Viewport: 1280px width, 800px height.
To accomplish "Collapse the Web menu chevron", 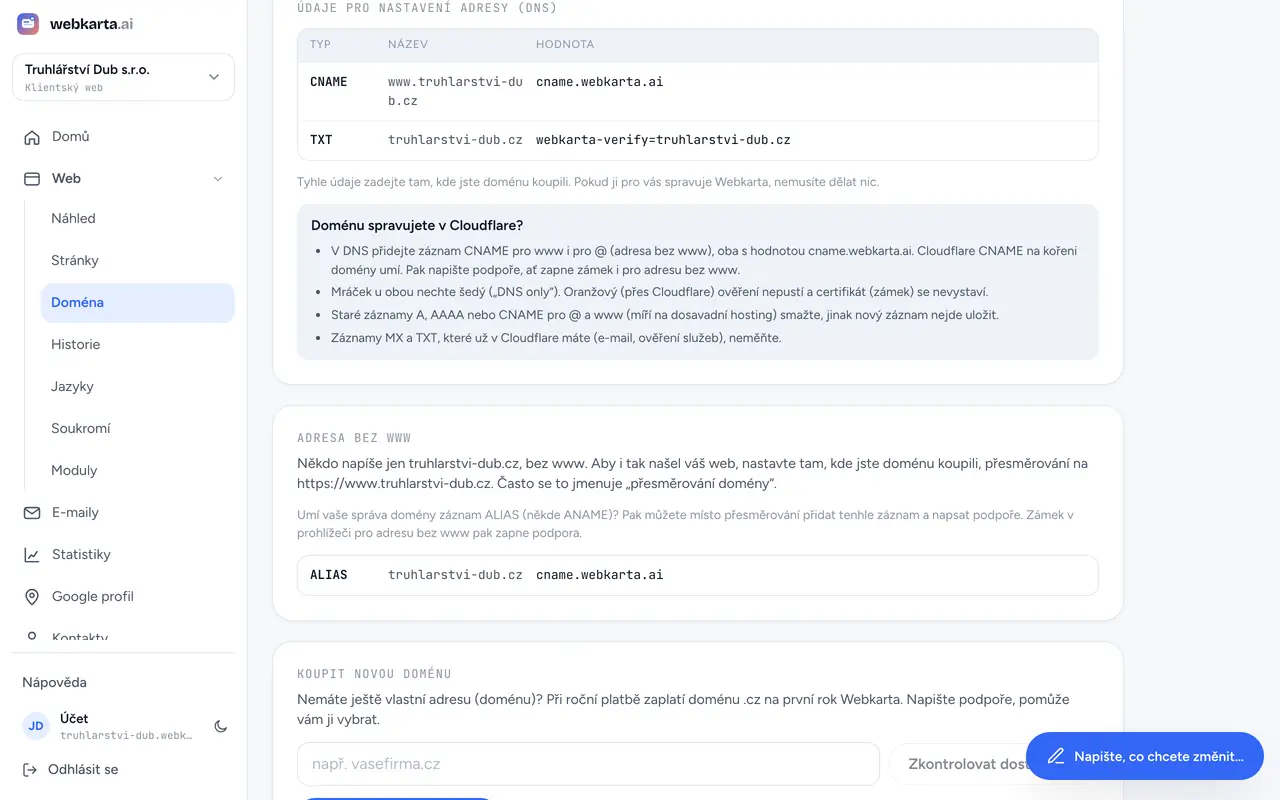I will click(218, 179).
